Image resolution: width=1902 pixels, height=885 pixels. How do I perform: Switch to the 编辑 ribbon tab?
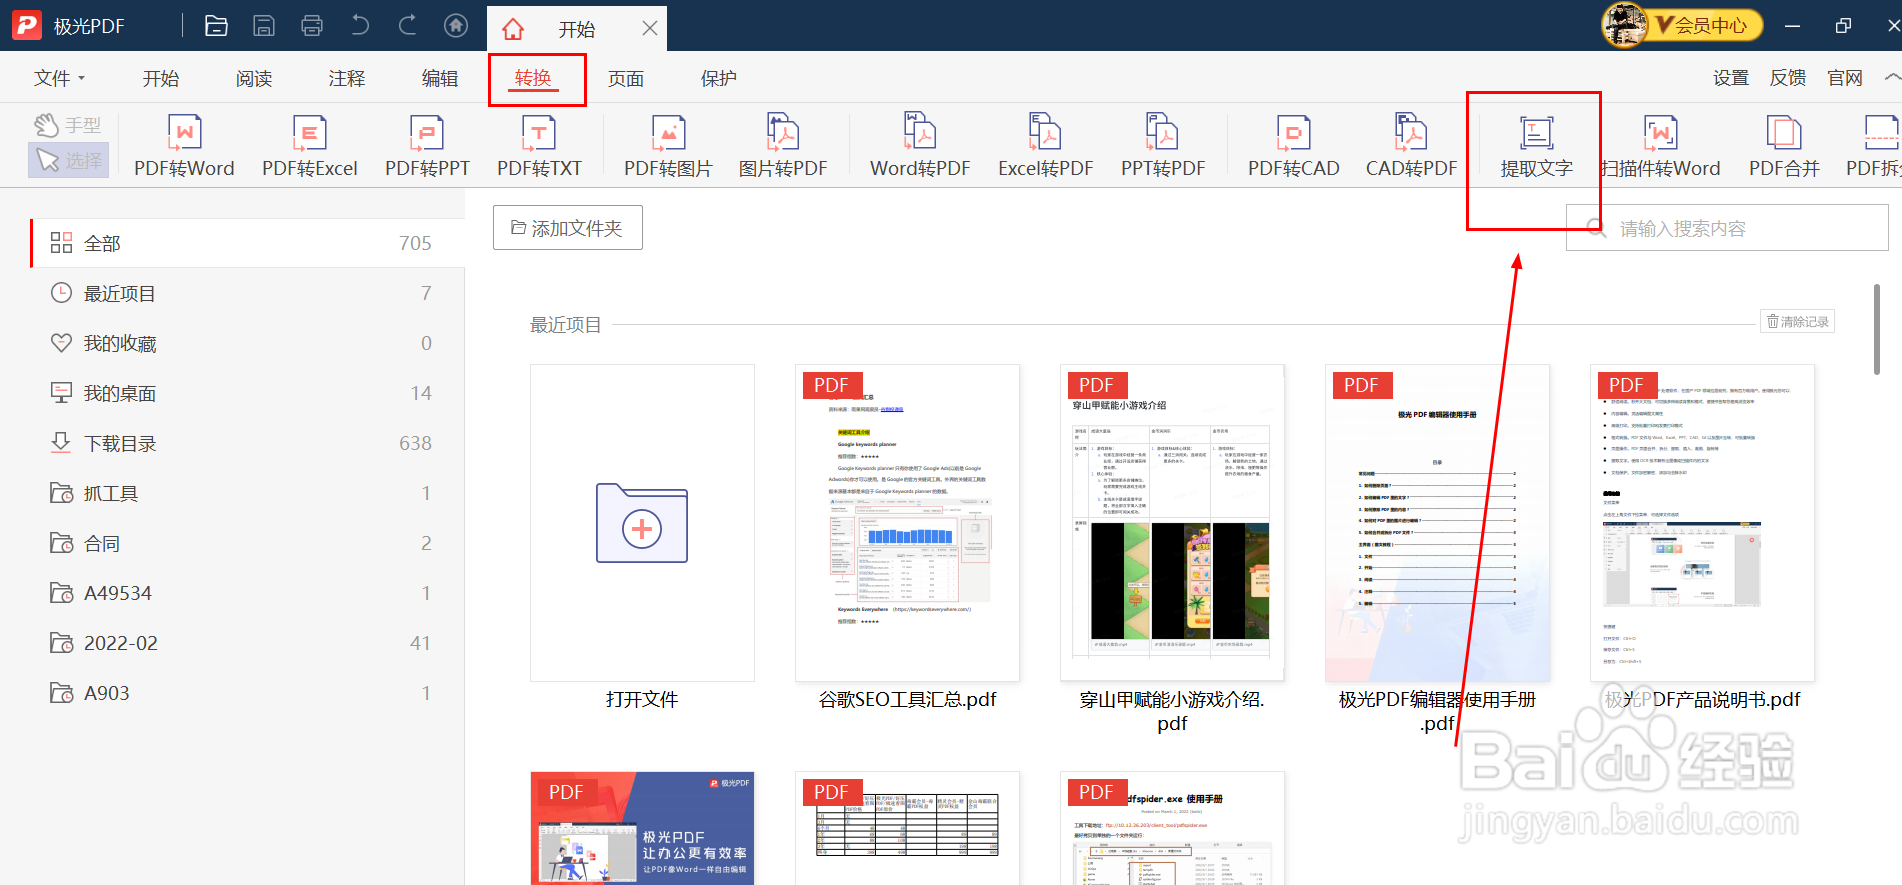click(440, 78)
